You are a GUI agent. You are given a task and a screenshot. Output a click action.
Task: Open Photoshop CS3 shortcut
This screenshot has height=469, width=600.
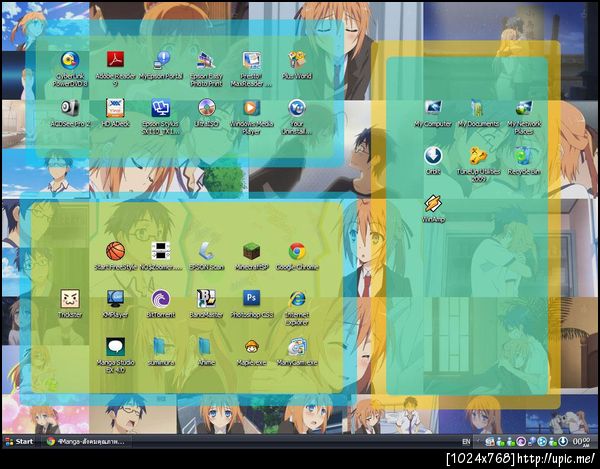click(x=251, y=298)
